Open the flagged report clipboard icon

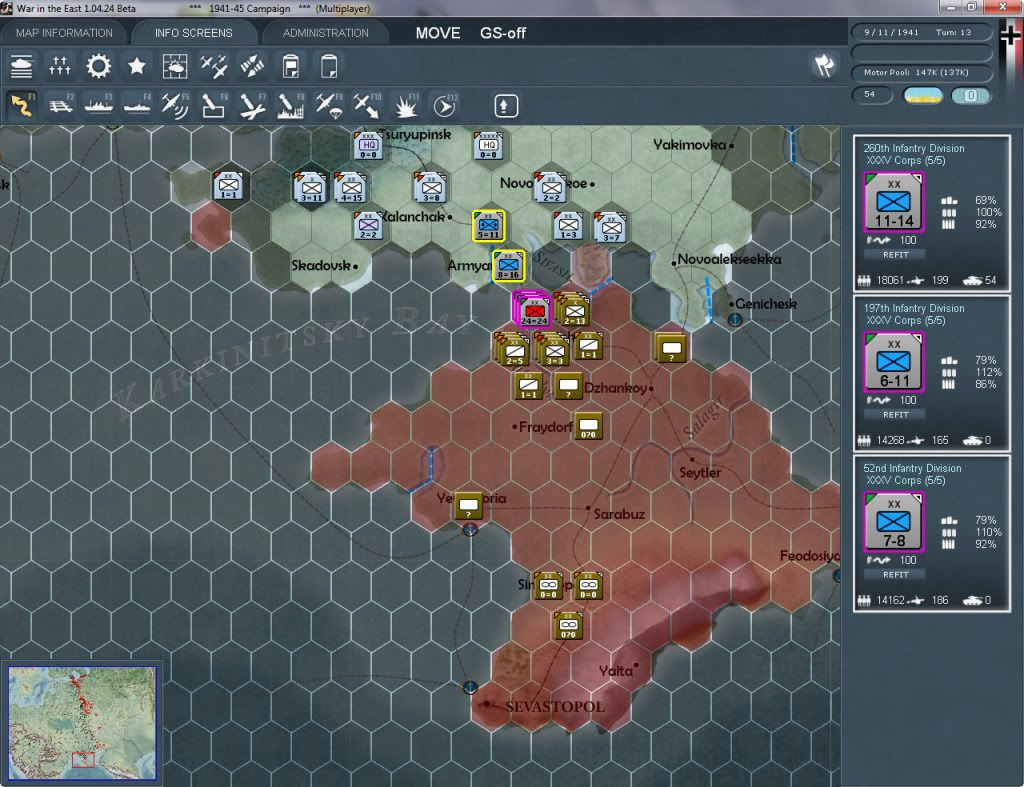pos(291,66)
